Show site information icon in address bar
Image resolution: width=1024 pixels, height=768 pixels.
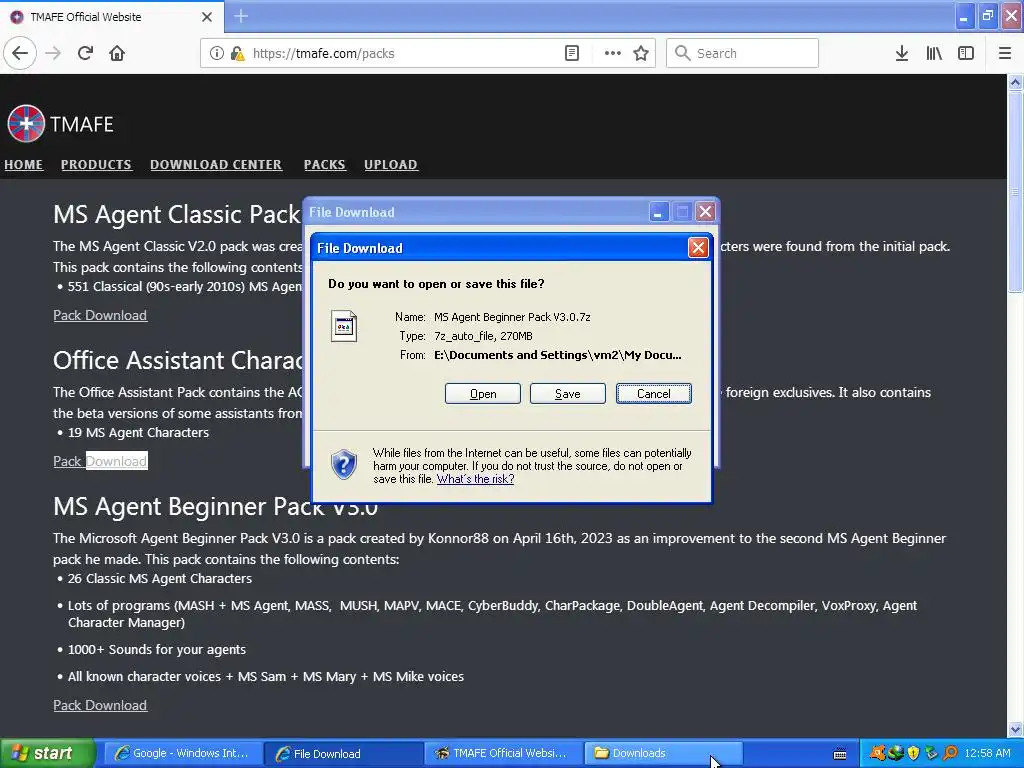pos(216,53)
